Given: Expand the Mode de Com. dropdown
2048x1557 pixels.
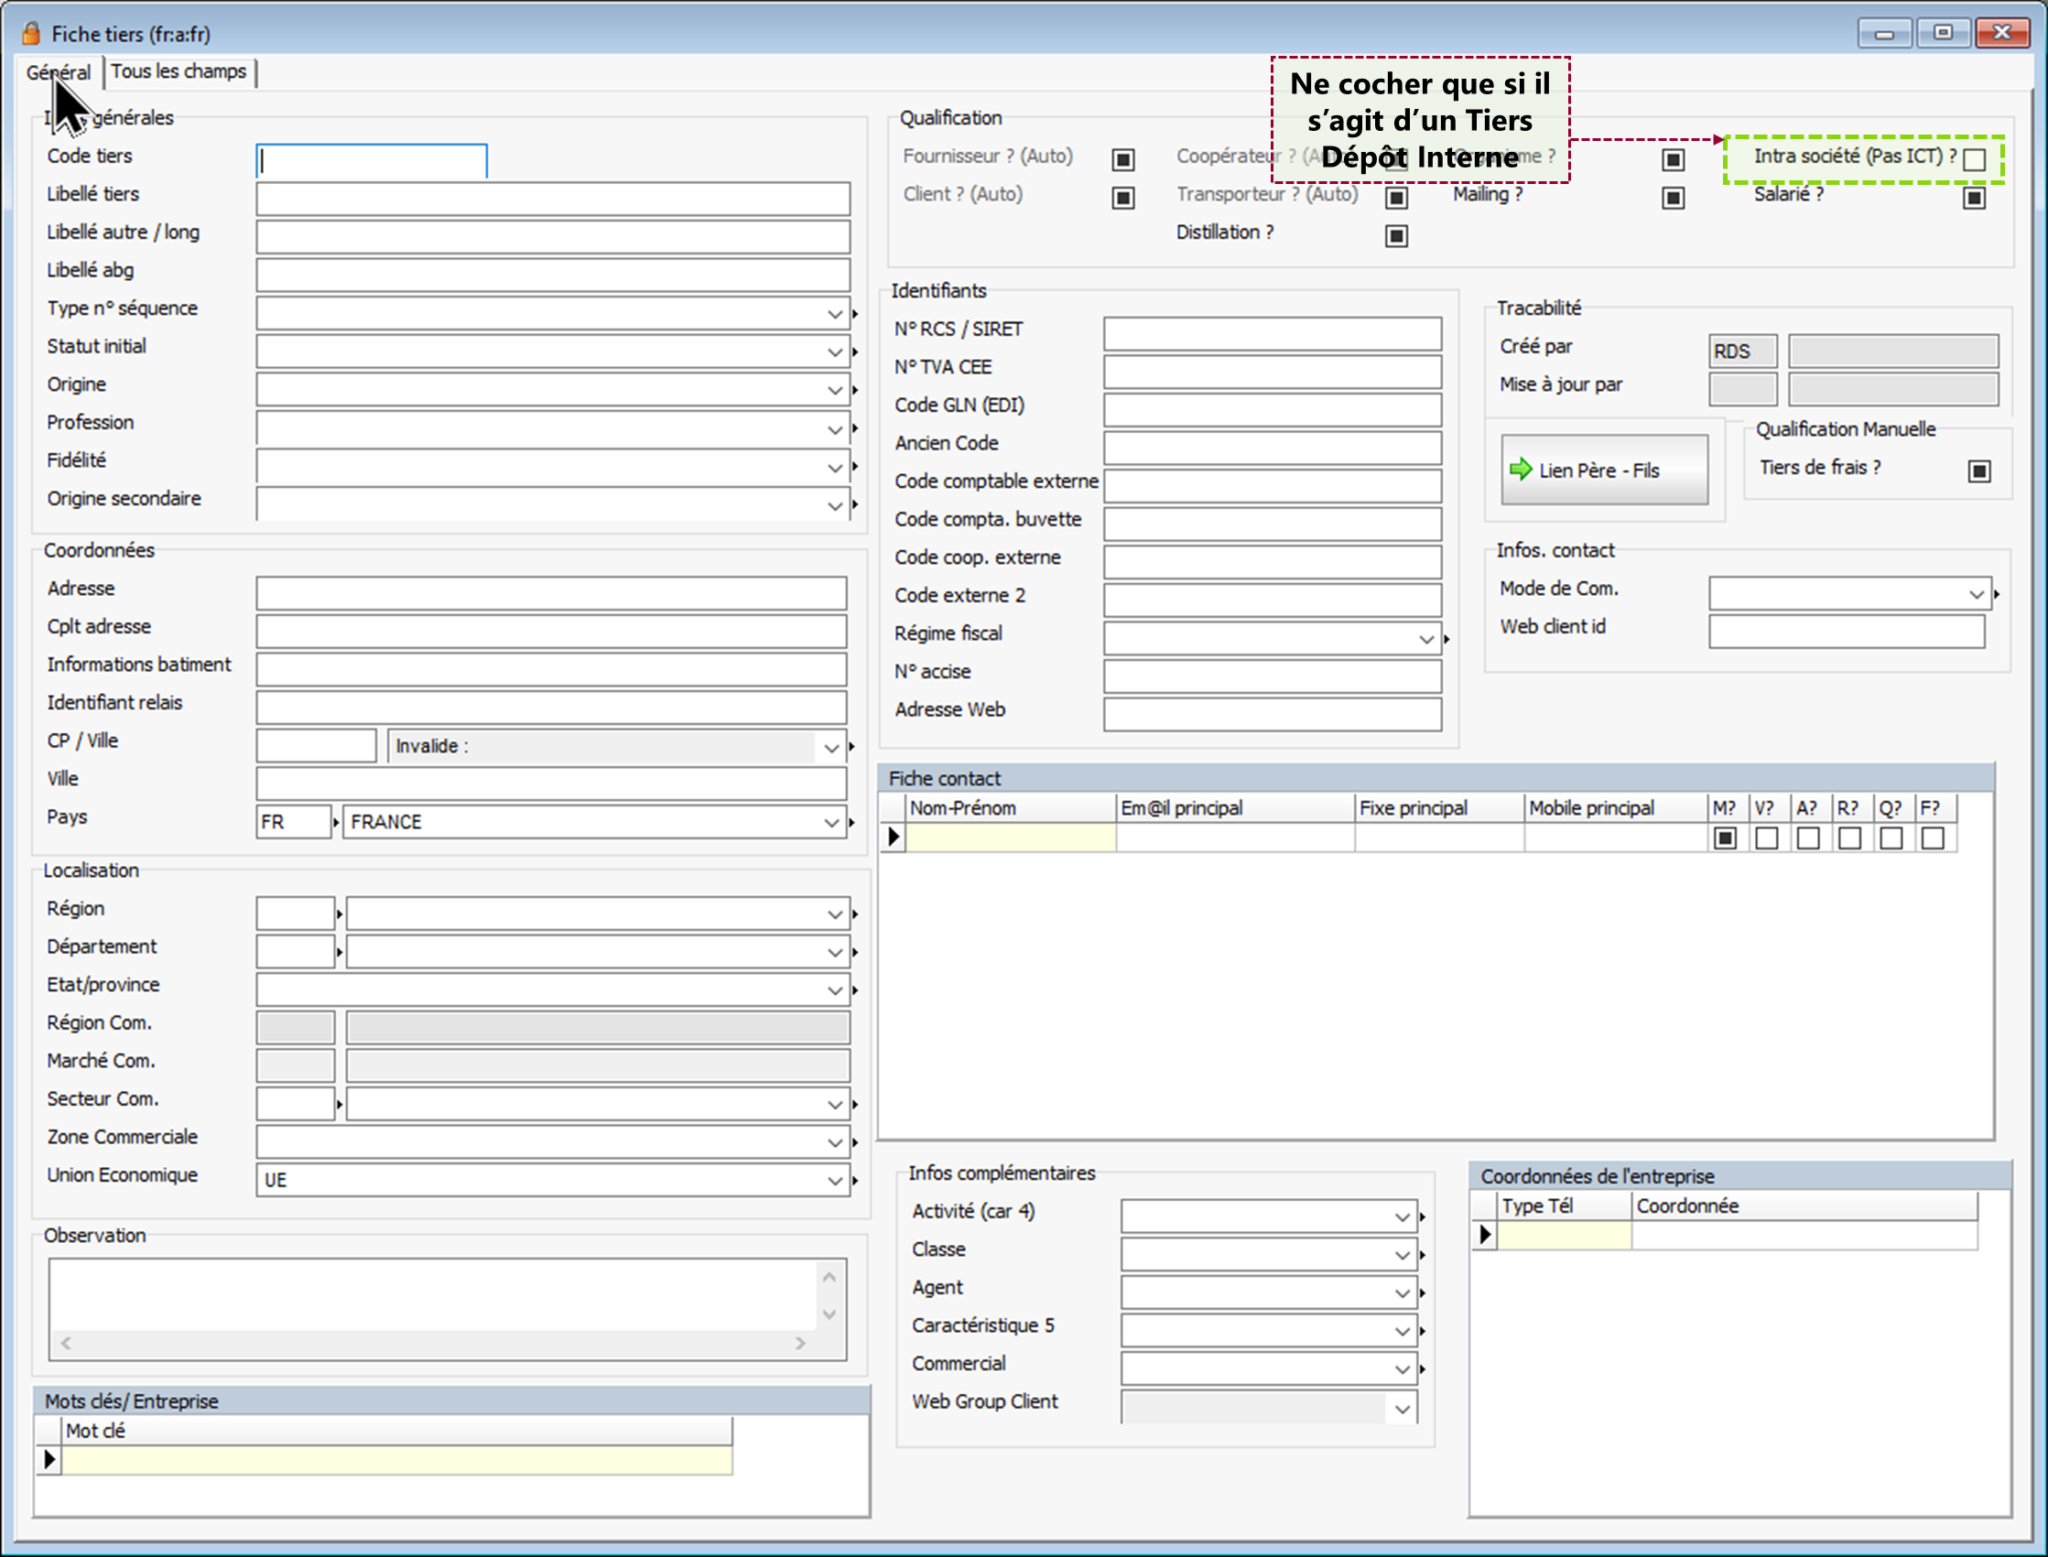Looking at the screenshot, I should 1976,594.
